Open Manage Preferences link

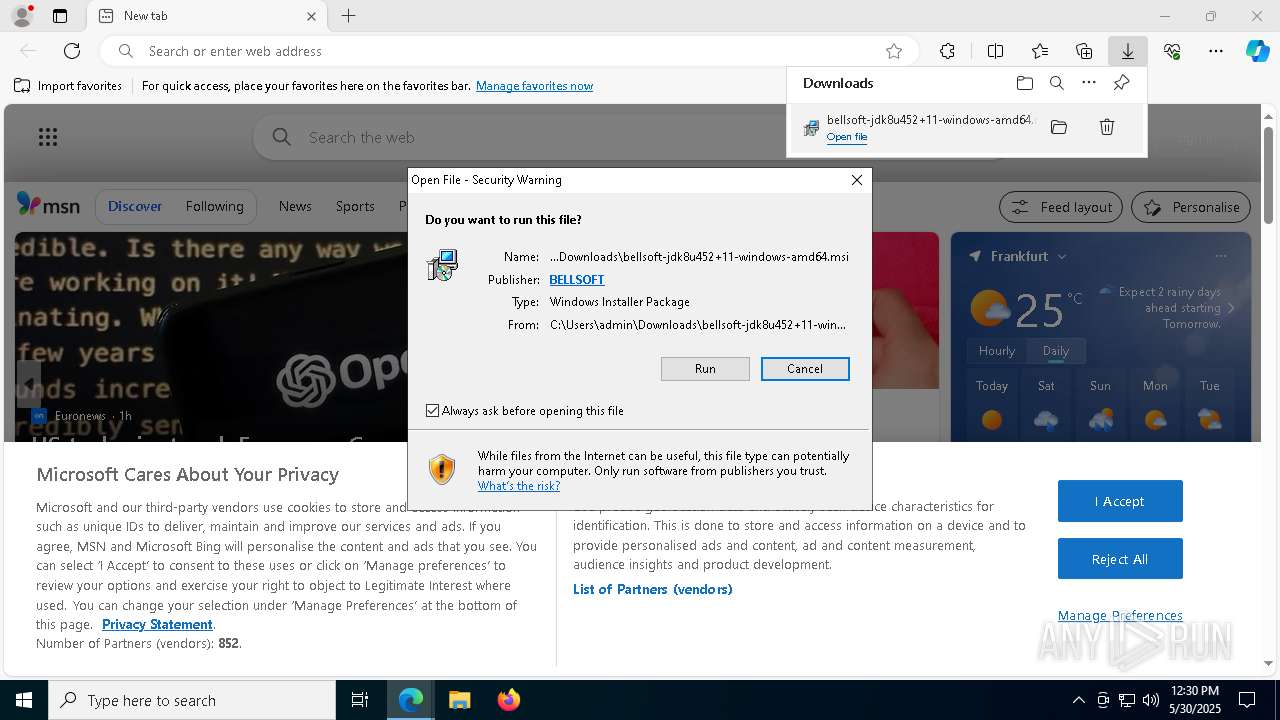pos(1120,616)
